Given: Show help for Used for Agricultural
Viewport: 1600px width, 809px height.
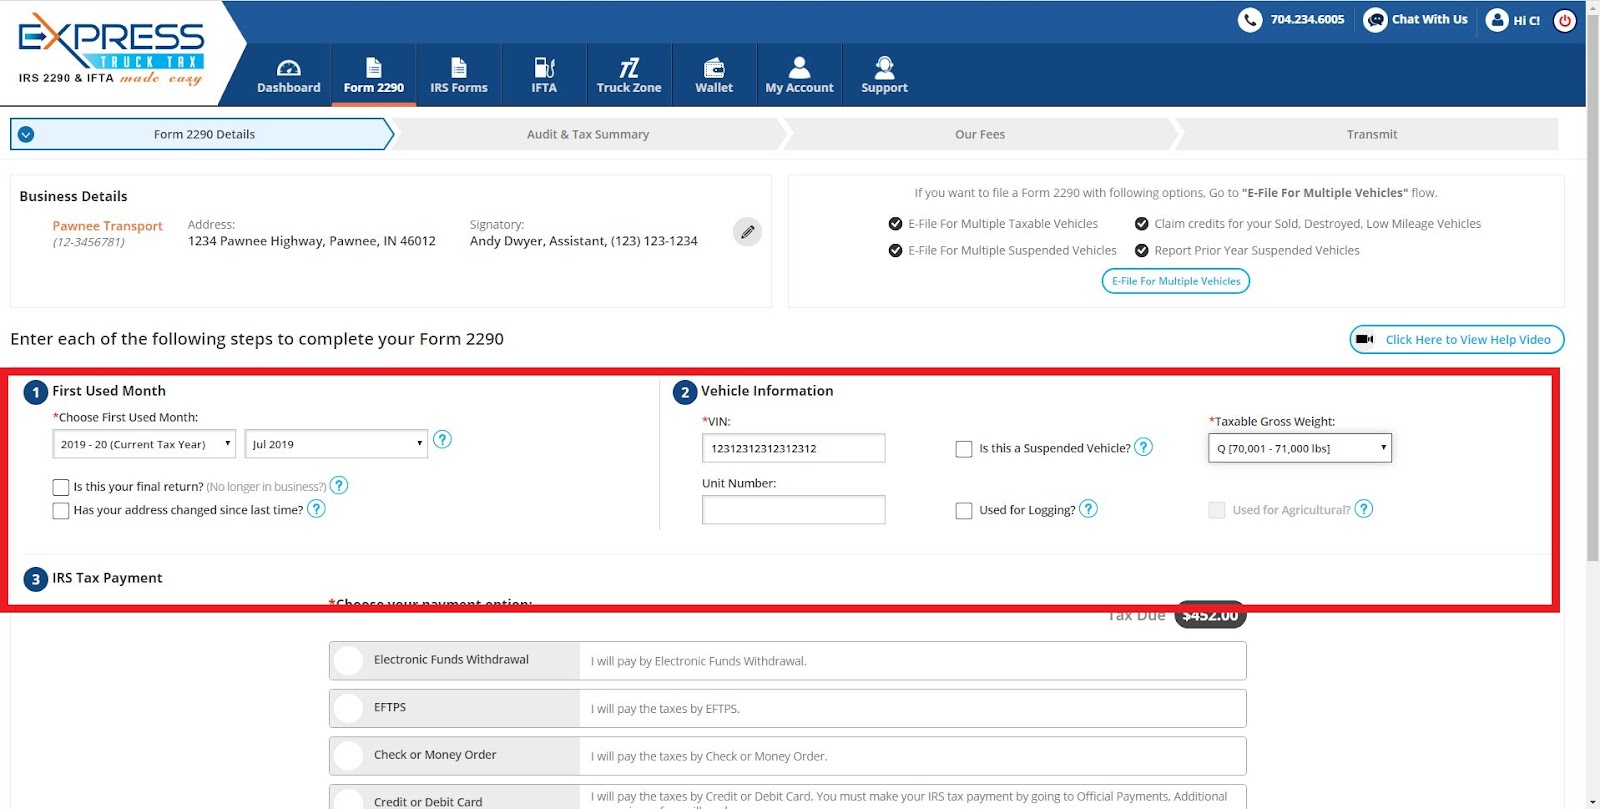Looking at the screenshot, I should [1364, 508].
